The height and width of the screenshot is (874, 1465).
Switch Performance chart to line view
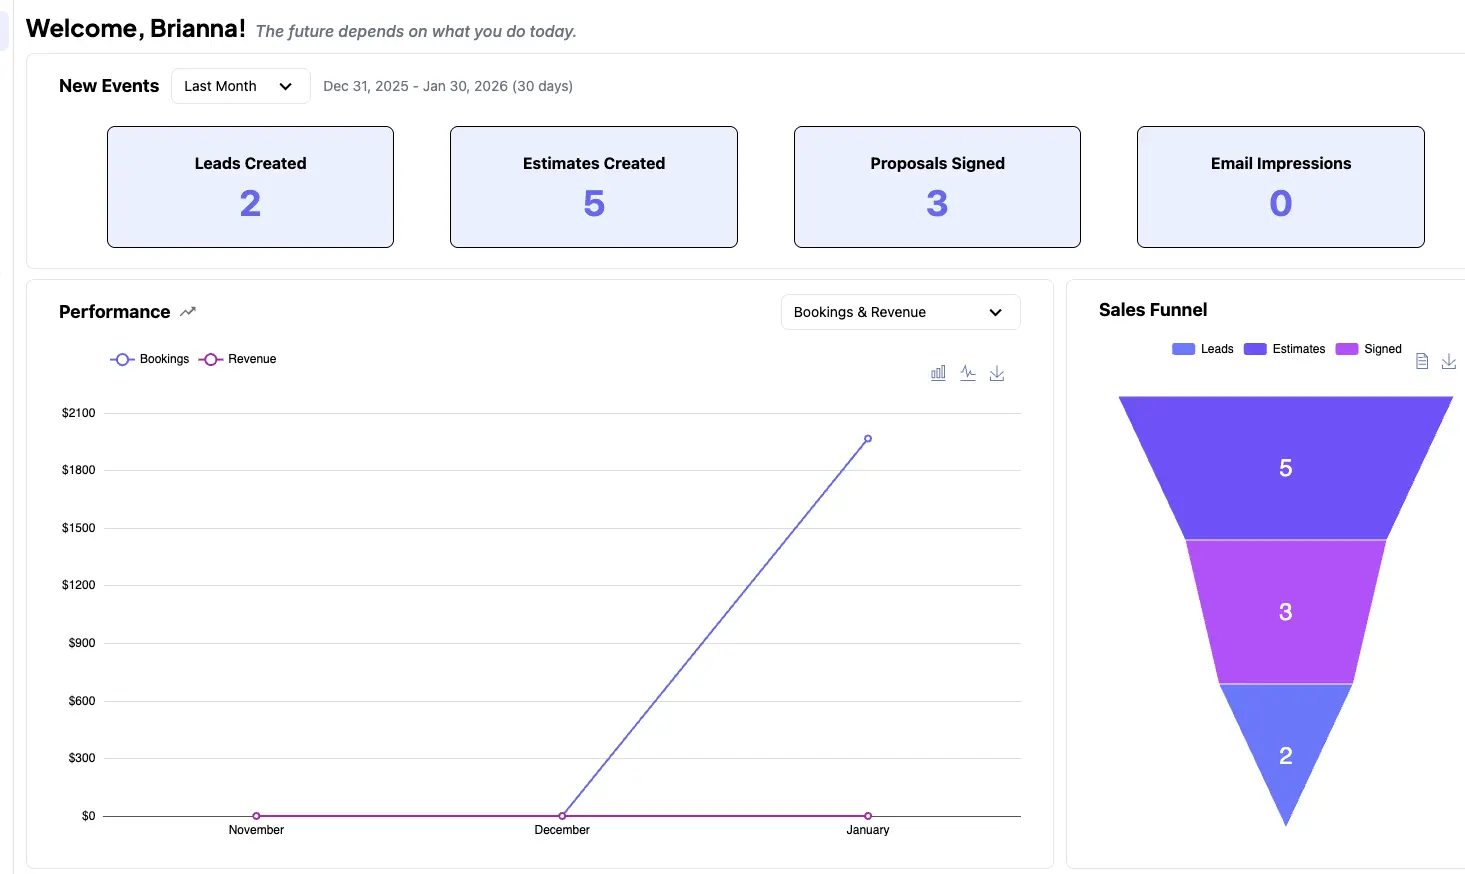point(968,373)
